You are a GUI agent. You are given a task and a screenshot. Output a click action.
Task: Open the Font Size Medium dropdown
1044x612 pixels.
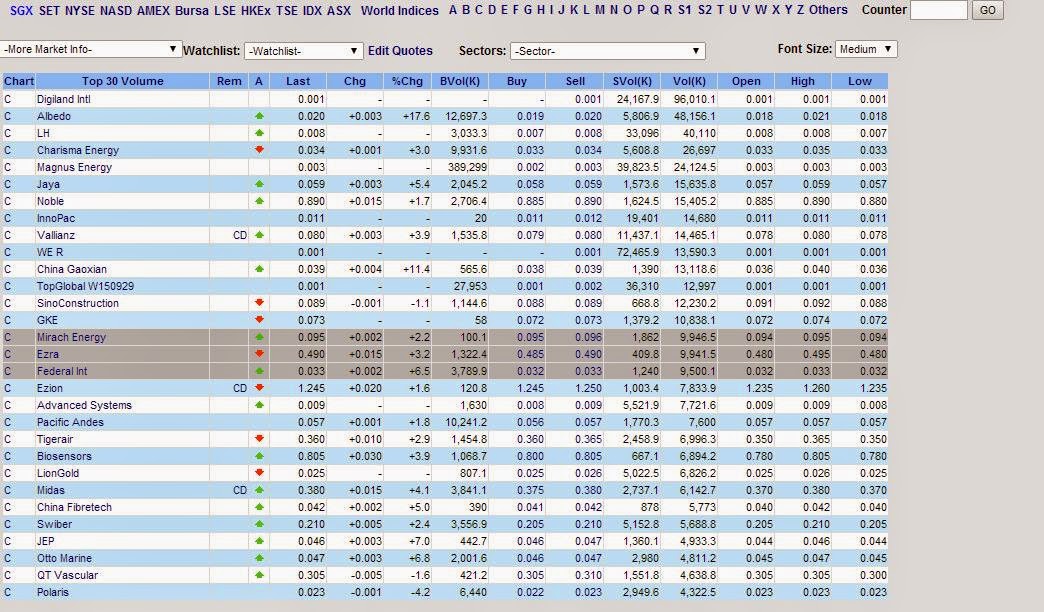point(866,49)
